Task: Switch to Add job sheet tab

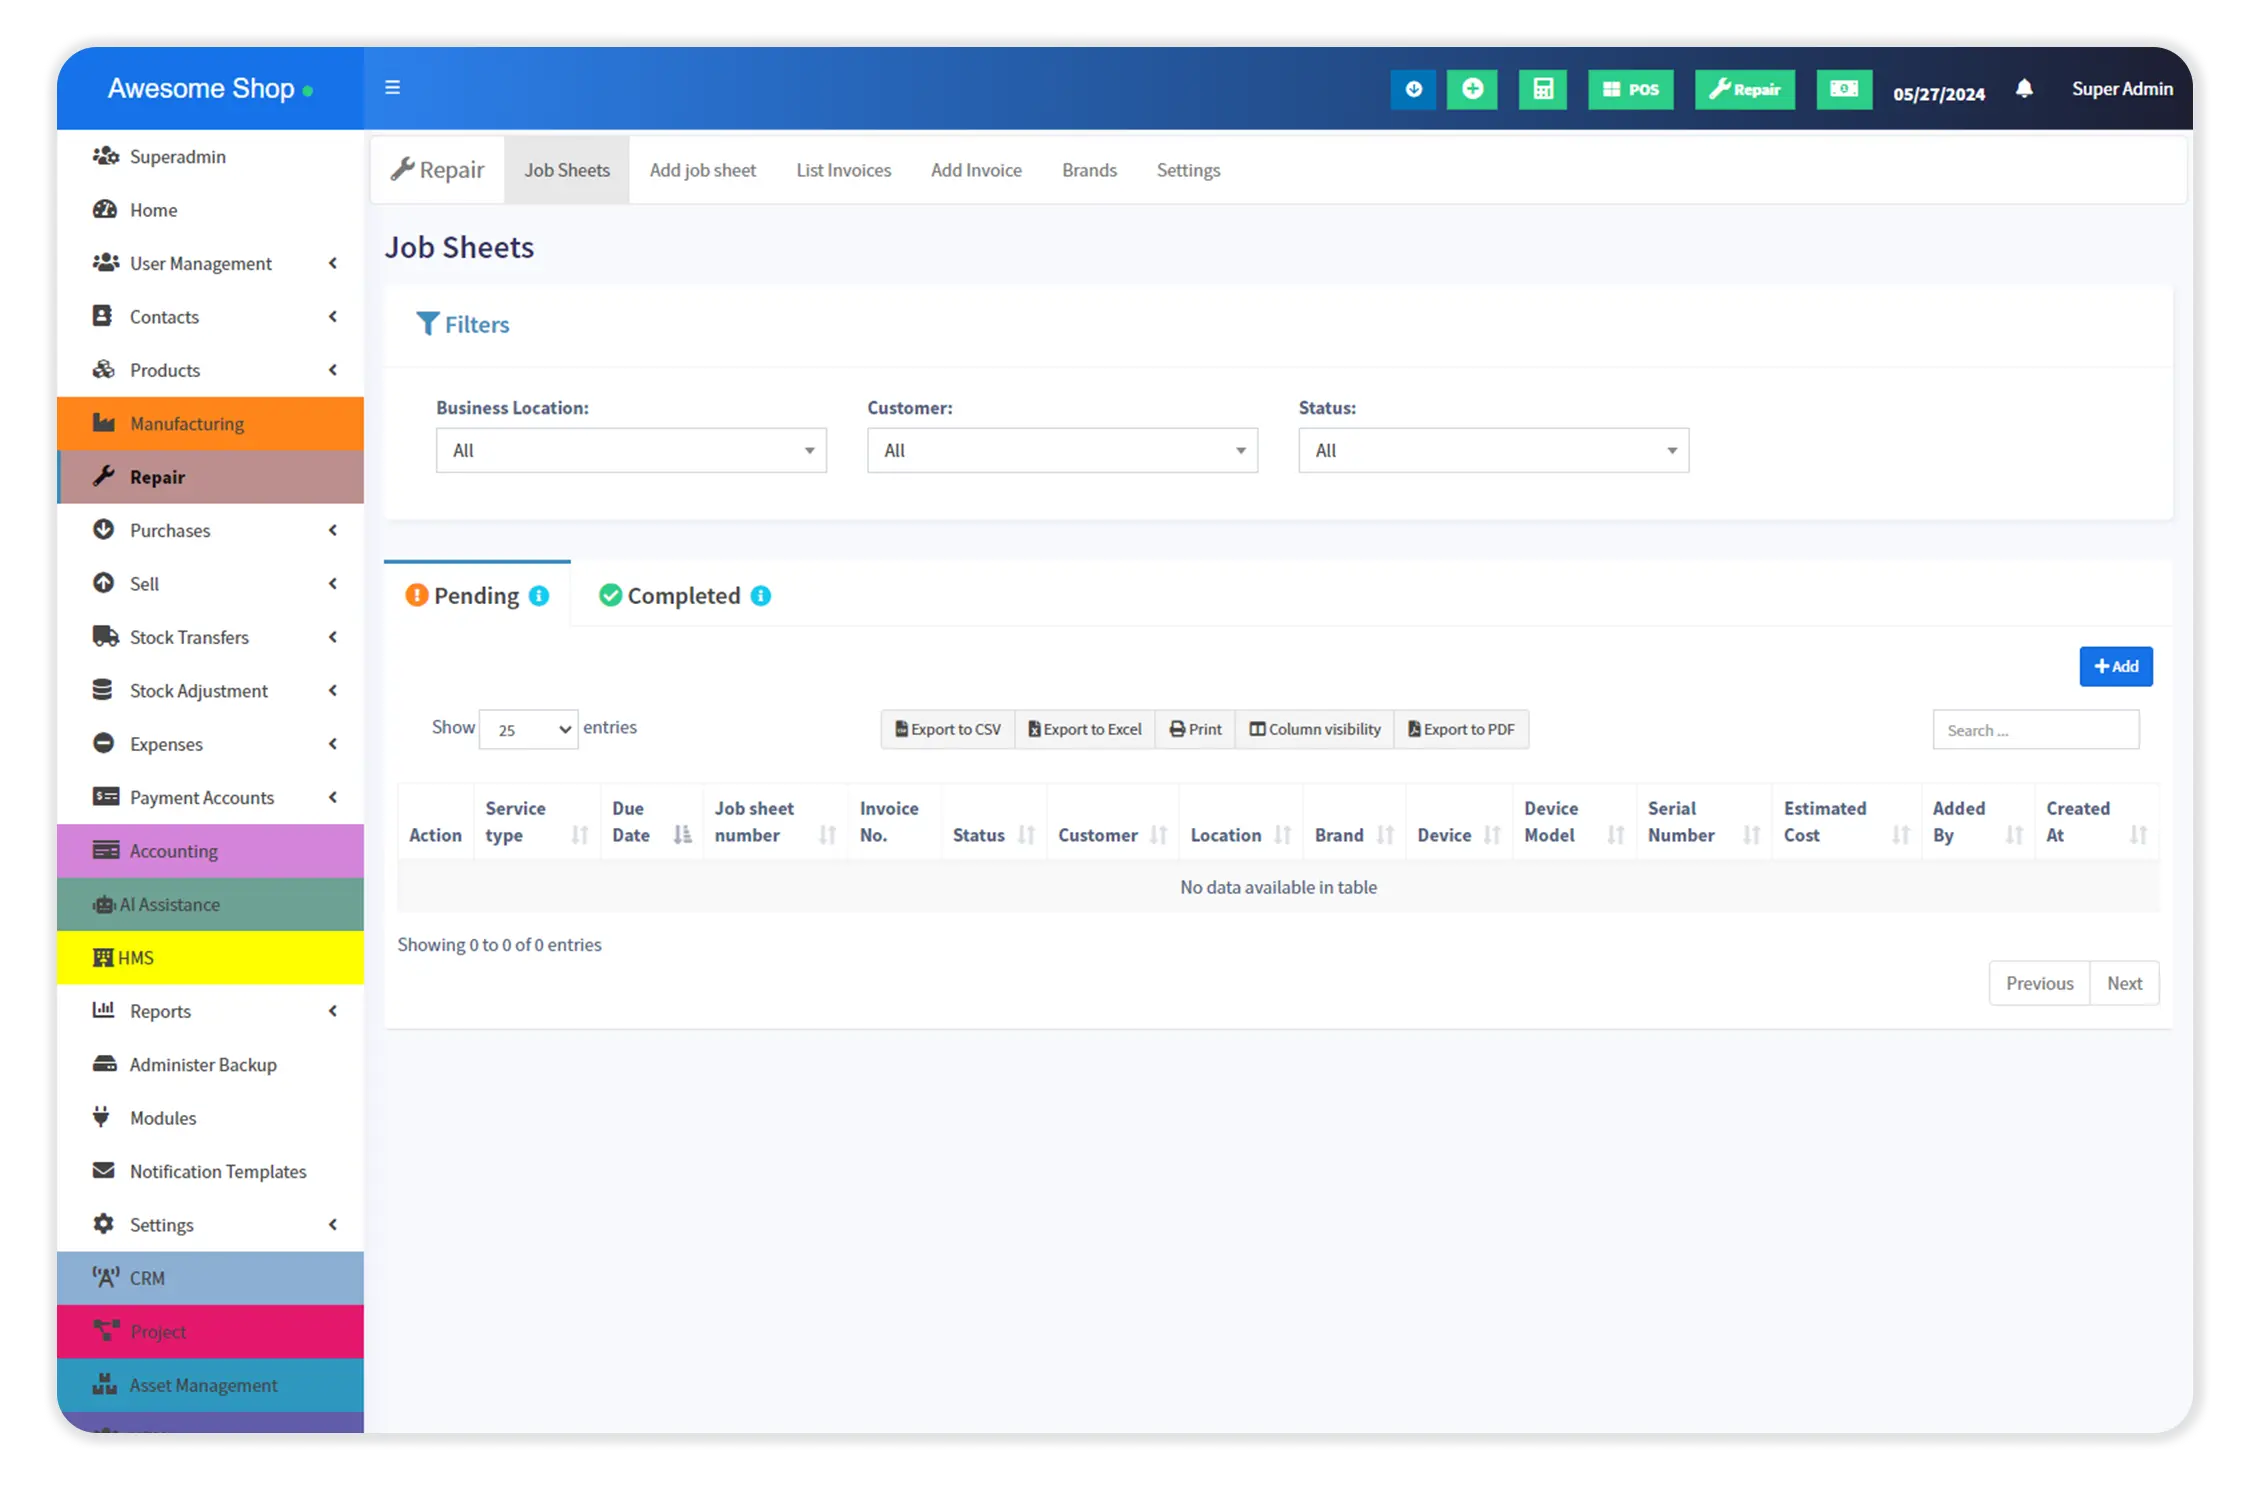Action: coord(701,169)
